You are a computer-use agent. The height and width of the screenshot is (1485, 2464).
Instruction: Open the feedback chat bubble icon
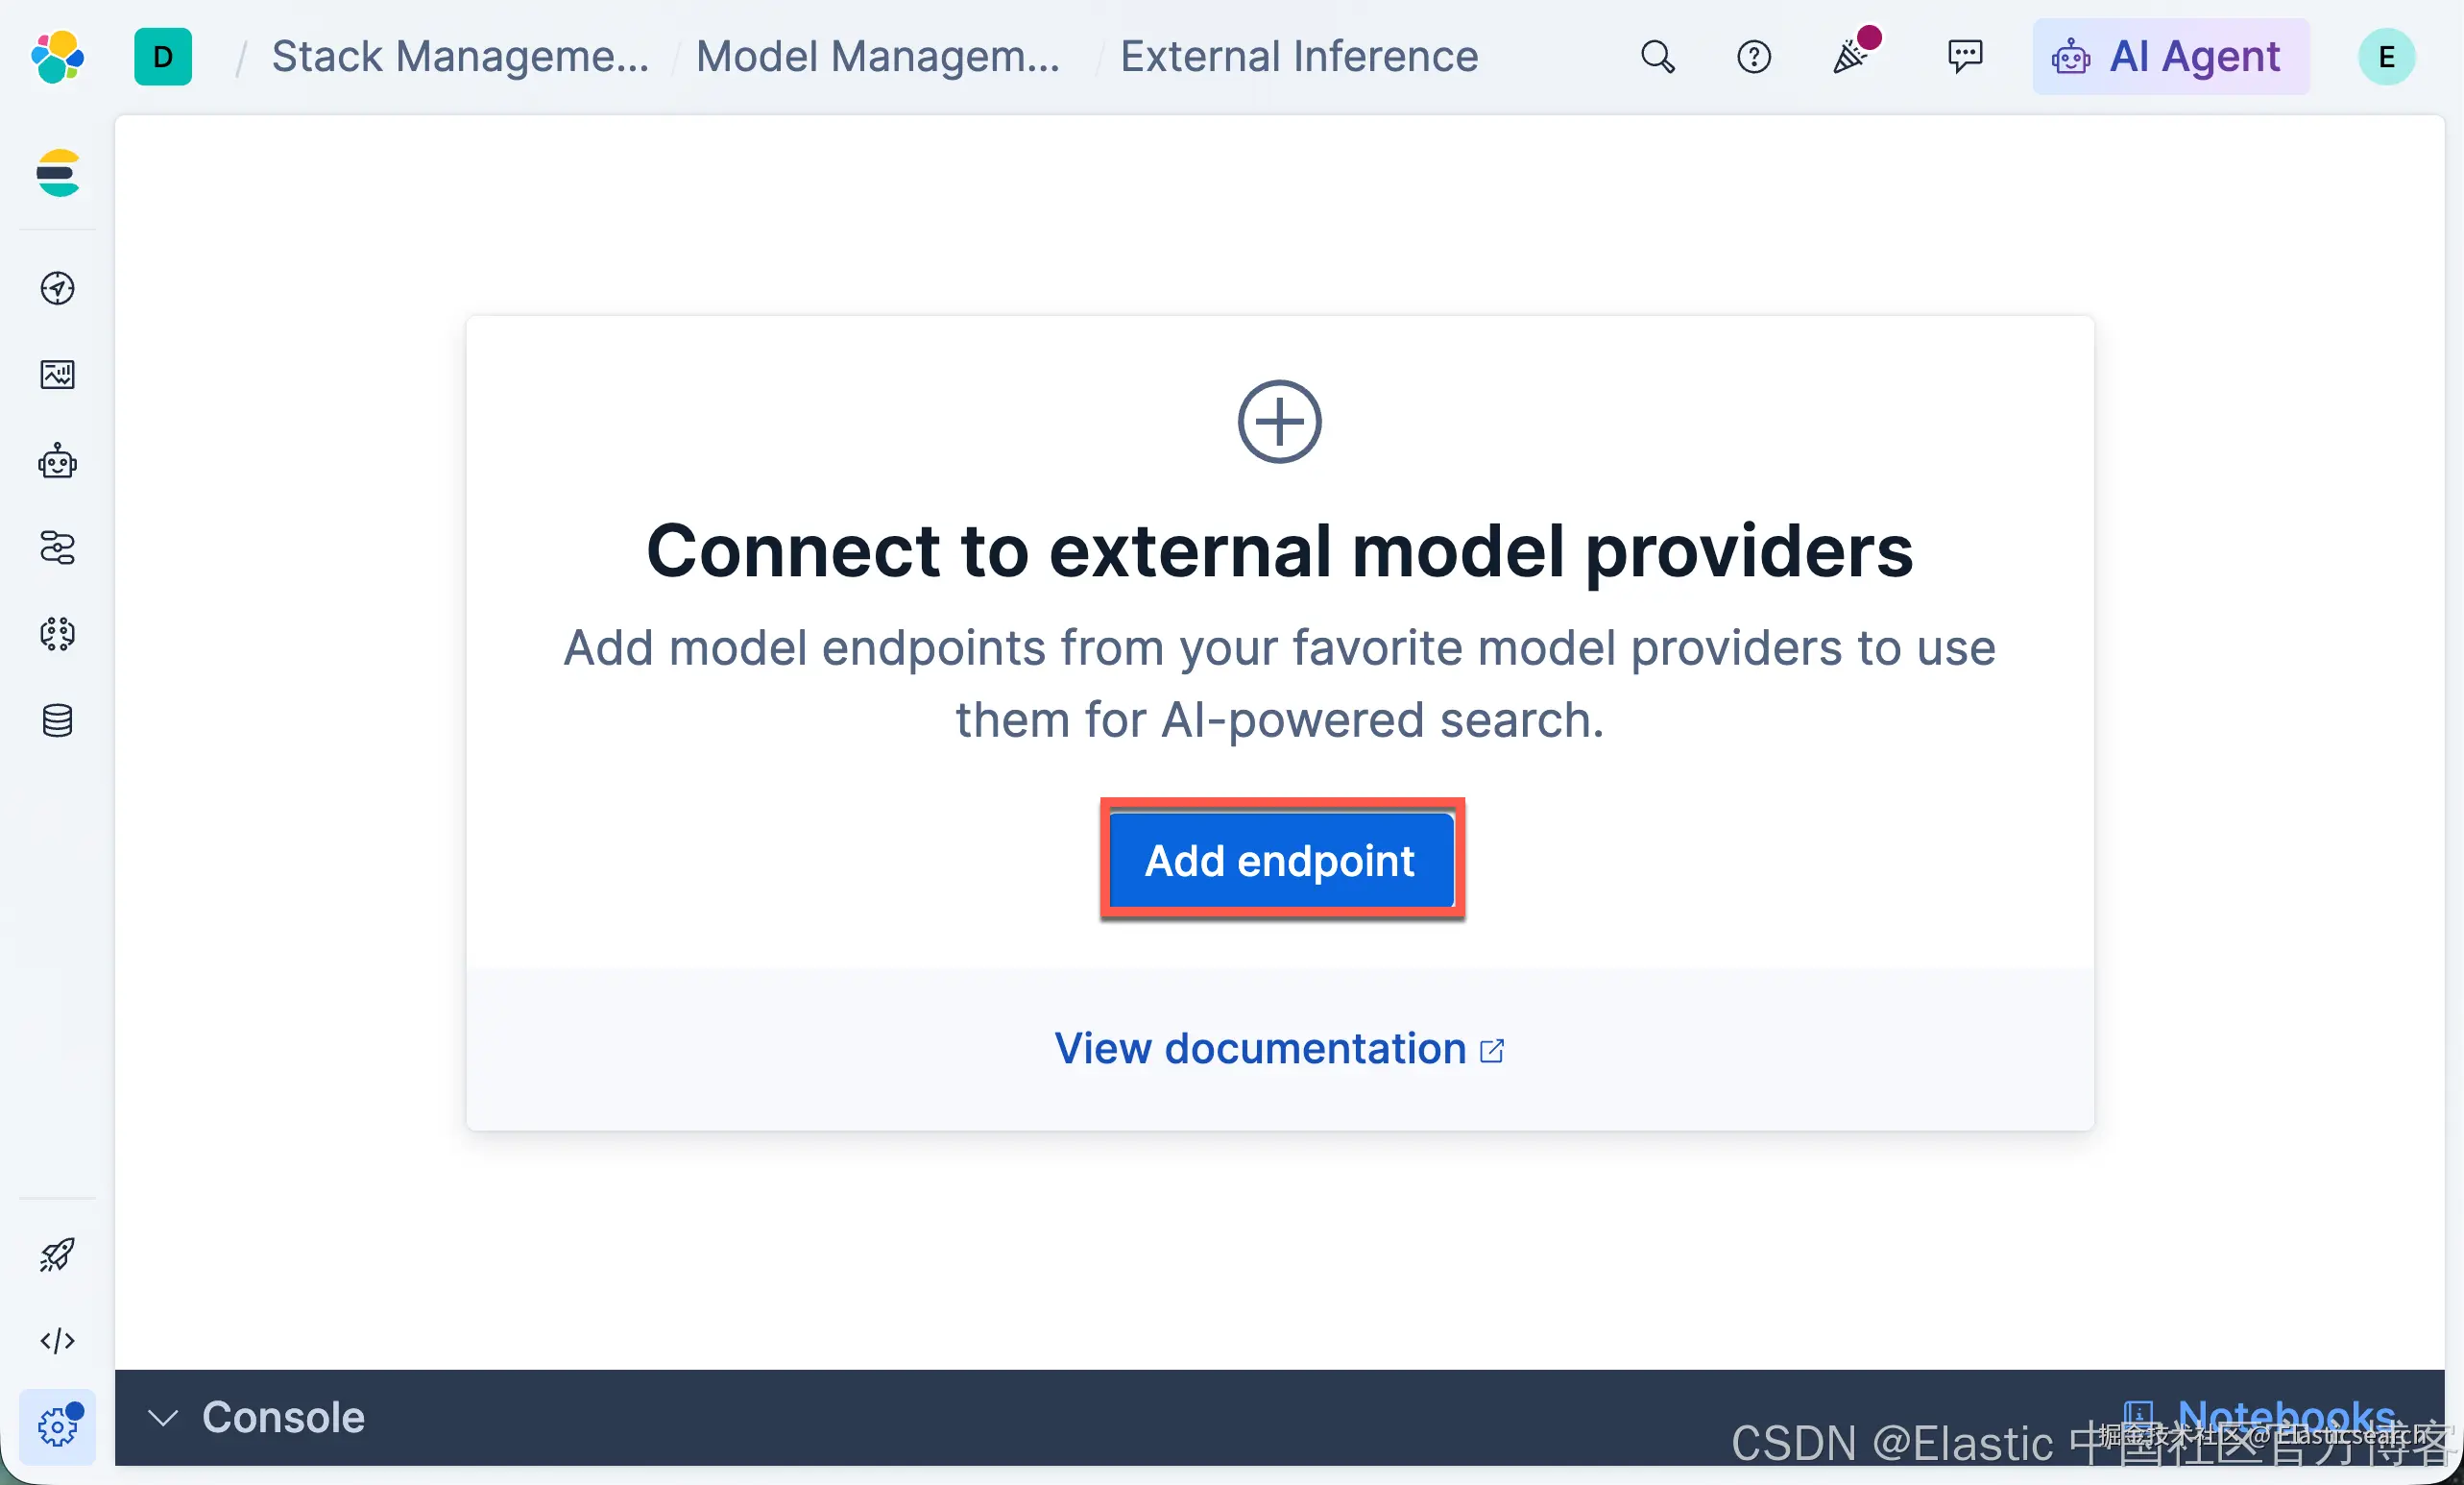point(1965,57)
